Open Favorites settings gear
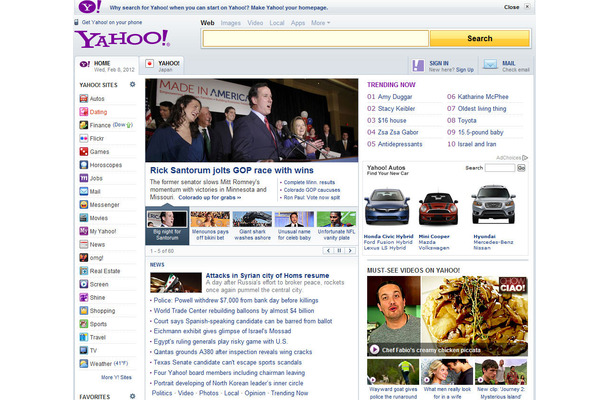Screen dimensions: 610x400 pyautogui.click(x=132, y=396)
